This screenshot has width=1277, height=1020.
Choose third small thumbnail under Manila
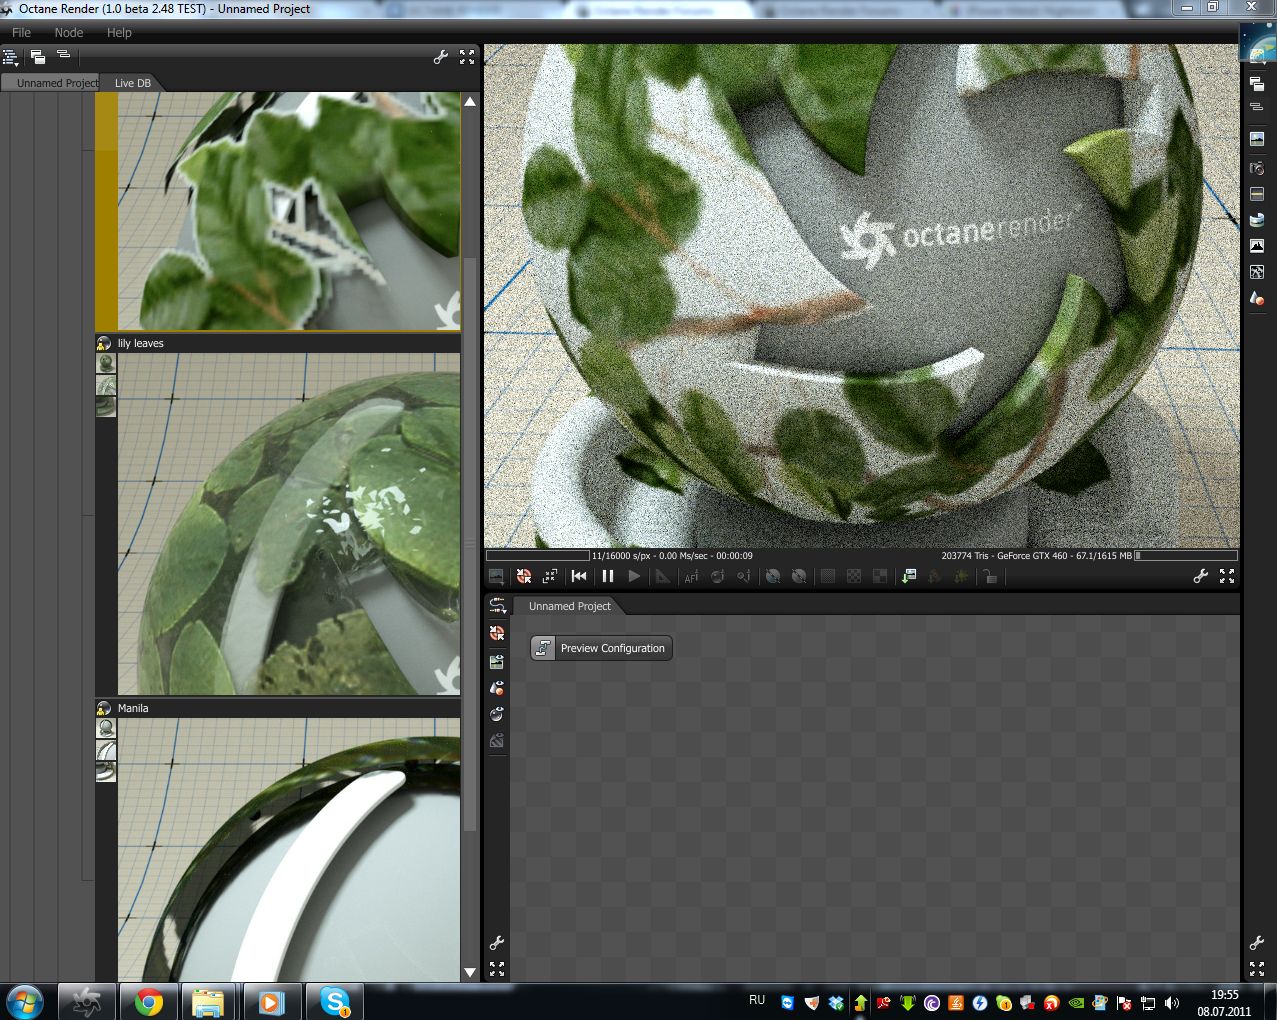(106, 772)
